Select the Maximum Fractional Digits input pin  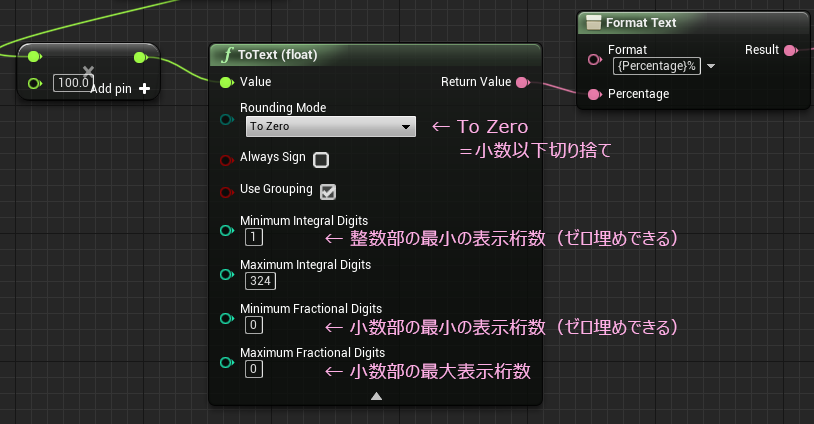(226, 362)
